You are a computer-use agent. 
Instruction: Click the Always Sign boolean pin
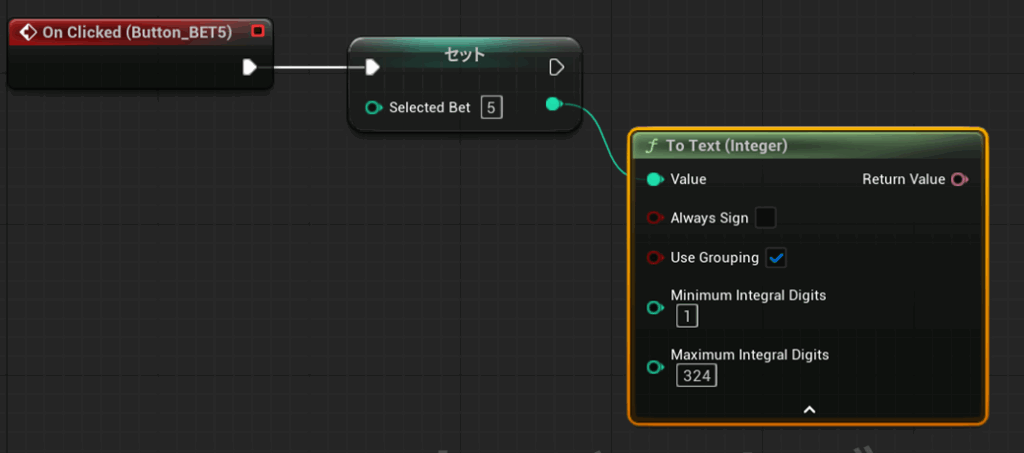(x=654, y=218)
